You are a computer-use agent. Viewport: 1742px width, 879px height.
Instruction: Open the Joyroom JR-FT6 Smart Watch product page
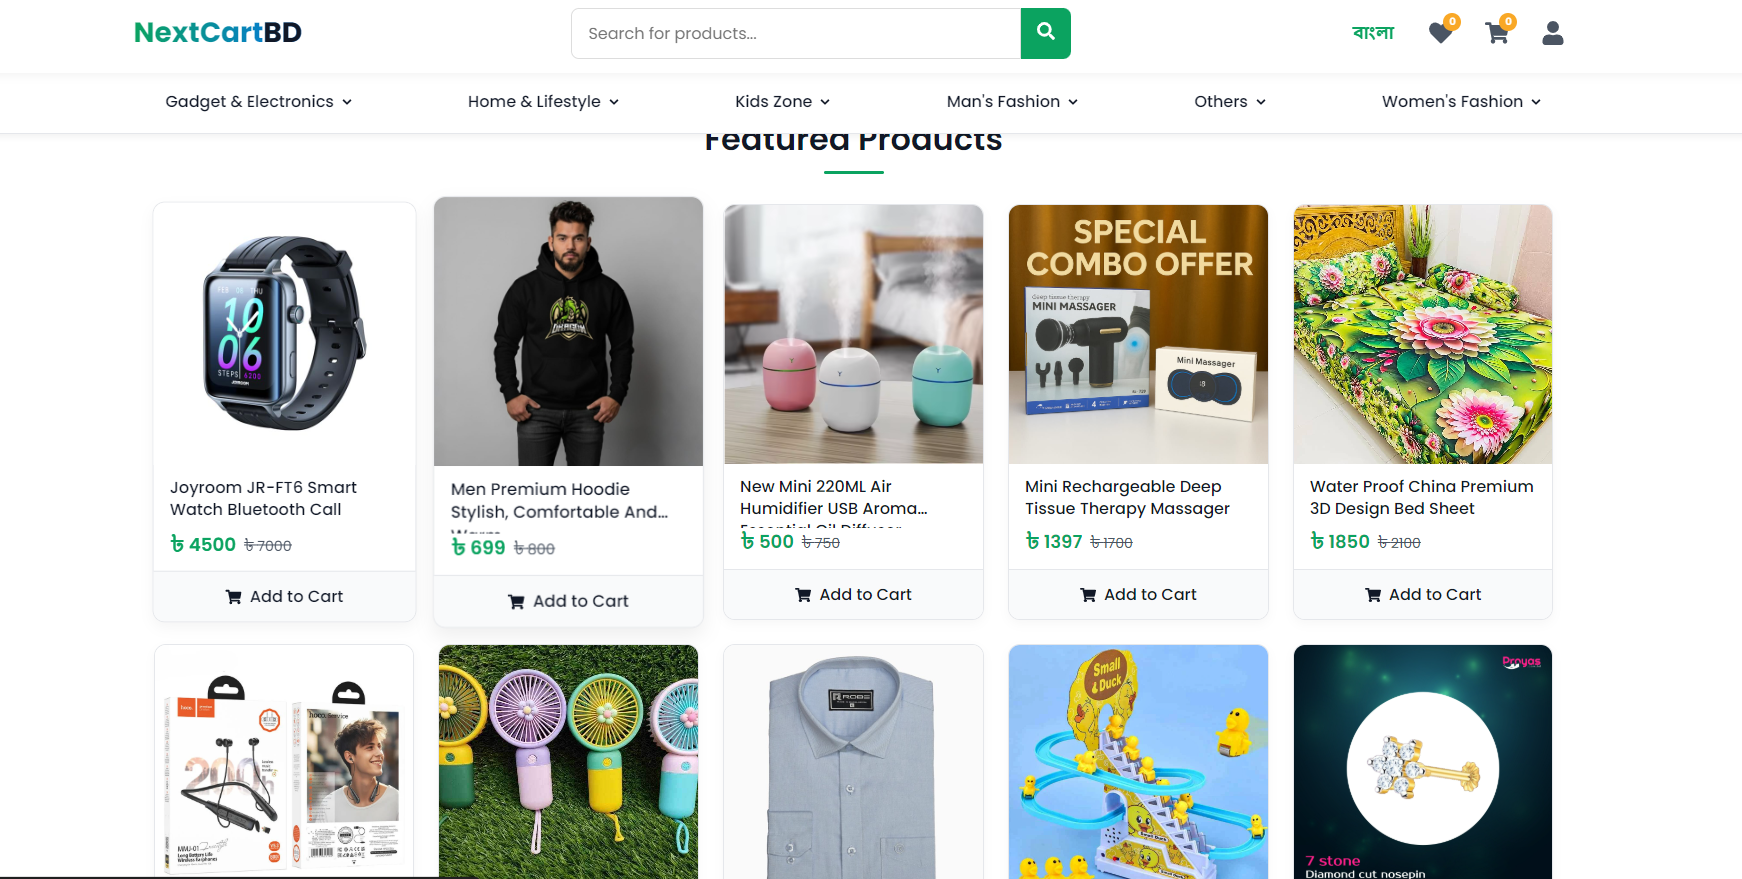pos(263,498)
